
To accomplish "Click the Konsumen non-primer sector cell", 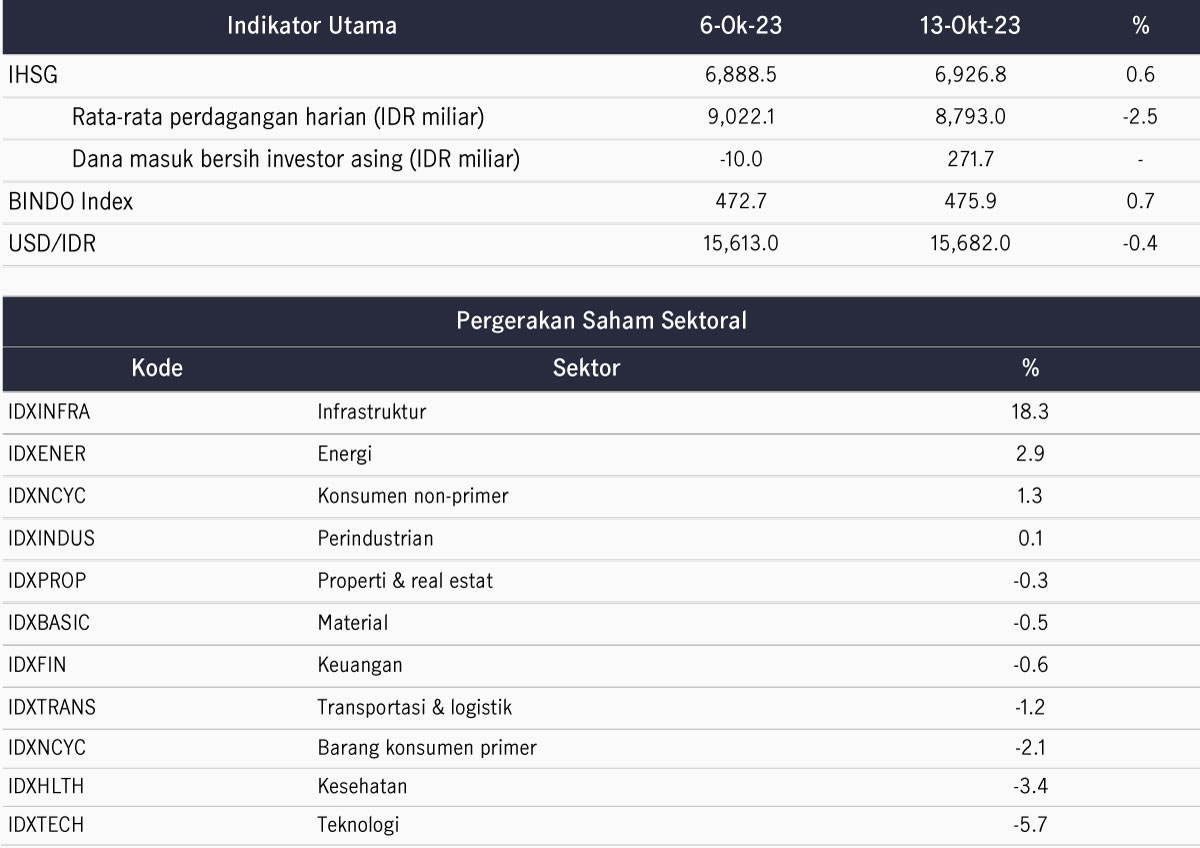I will (x=412, y=496).
